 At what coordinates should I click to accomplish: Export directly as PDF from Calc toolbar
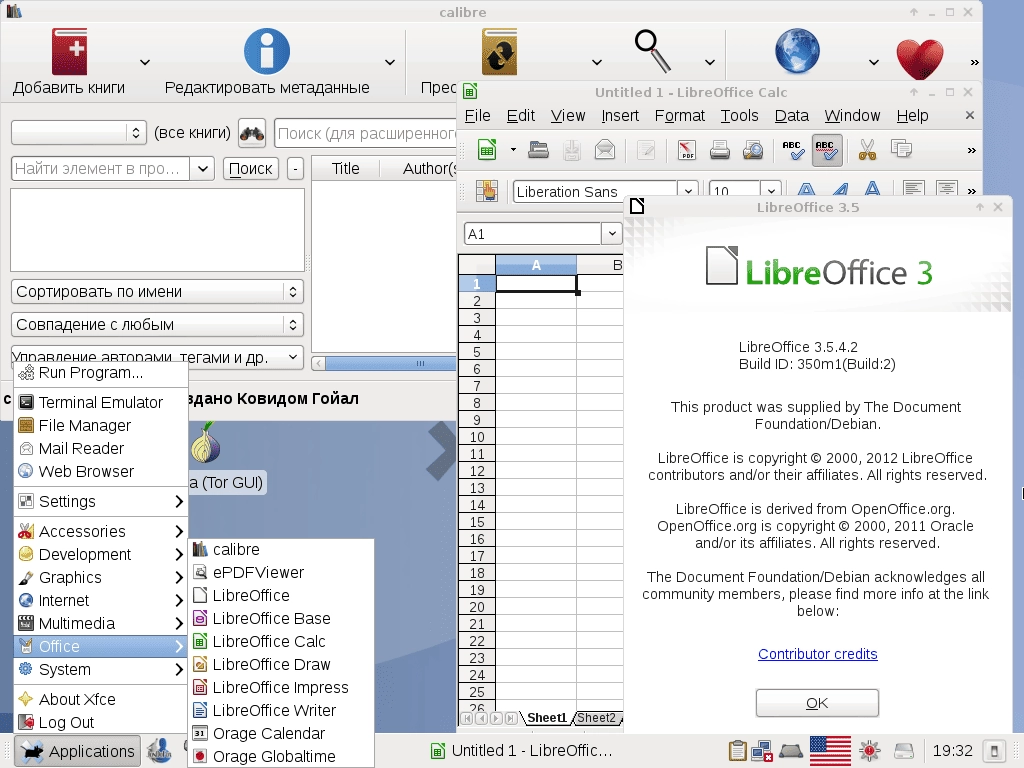tap(686, 150)
